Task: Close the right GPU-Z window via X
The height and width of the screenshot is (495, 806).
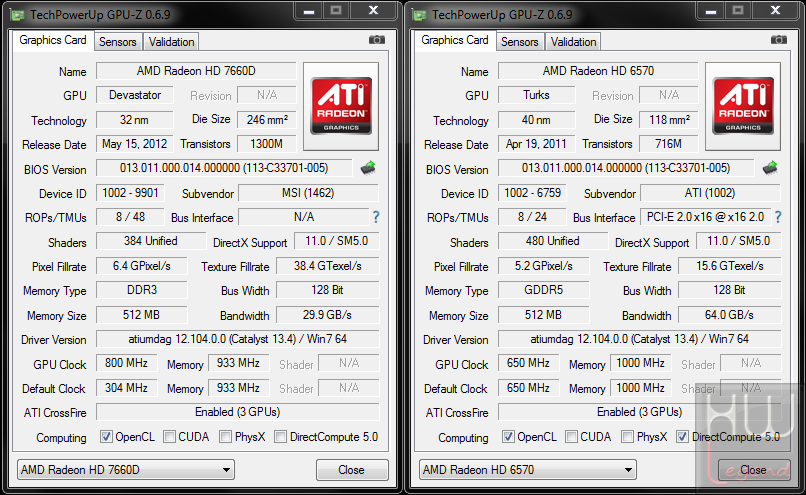Action: (x=776, y=11)
